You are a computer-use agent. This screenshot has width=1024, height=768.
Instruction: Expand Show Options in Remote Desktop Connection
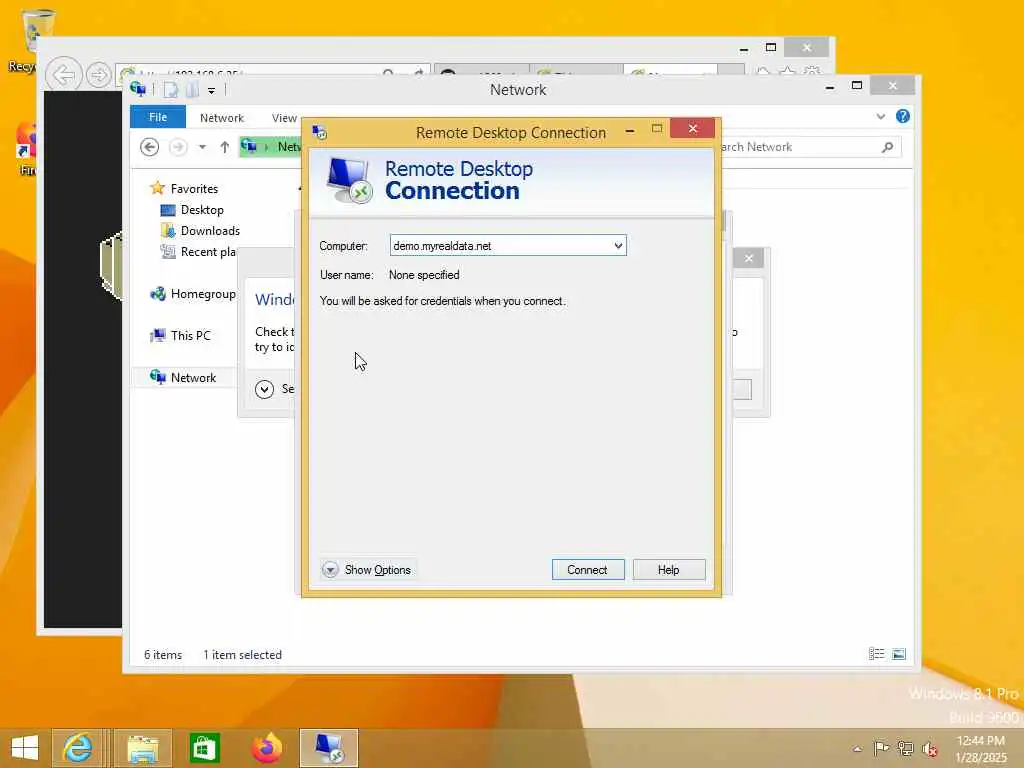pos(367,569)
